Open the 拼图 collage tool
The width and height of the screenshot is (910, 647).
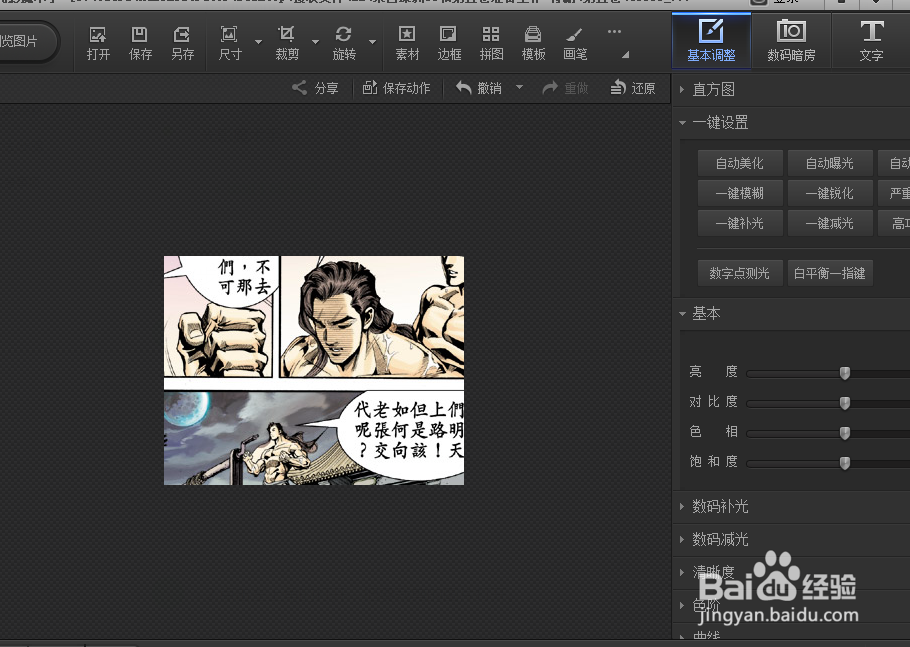click(491, 44)
